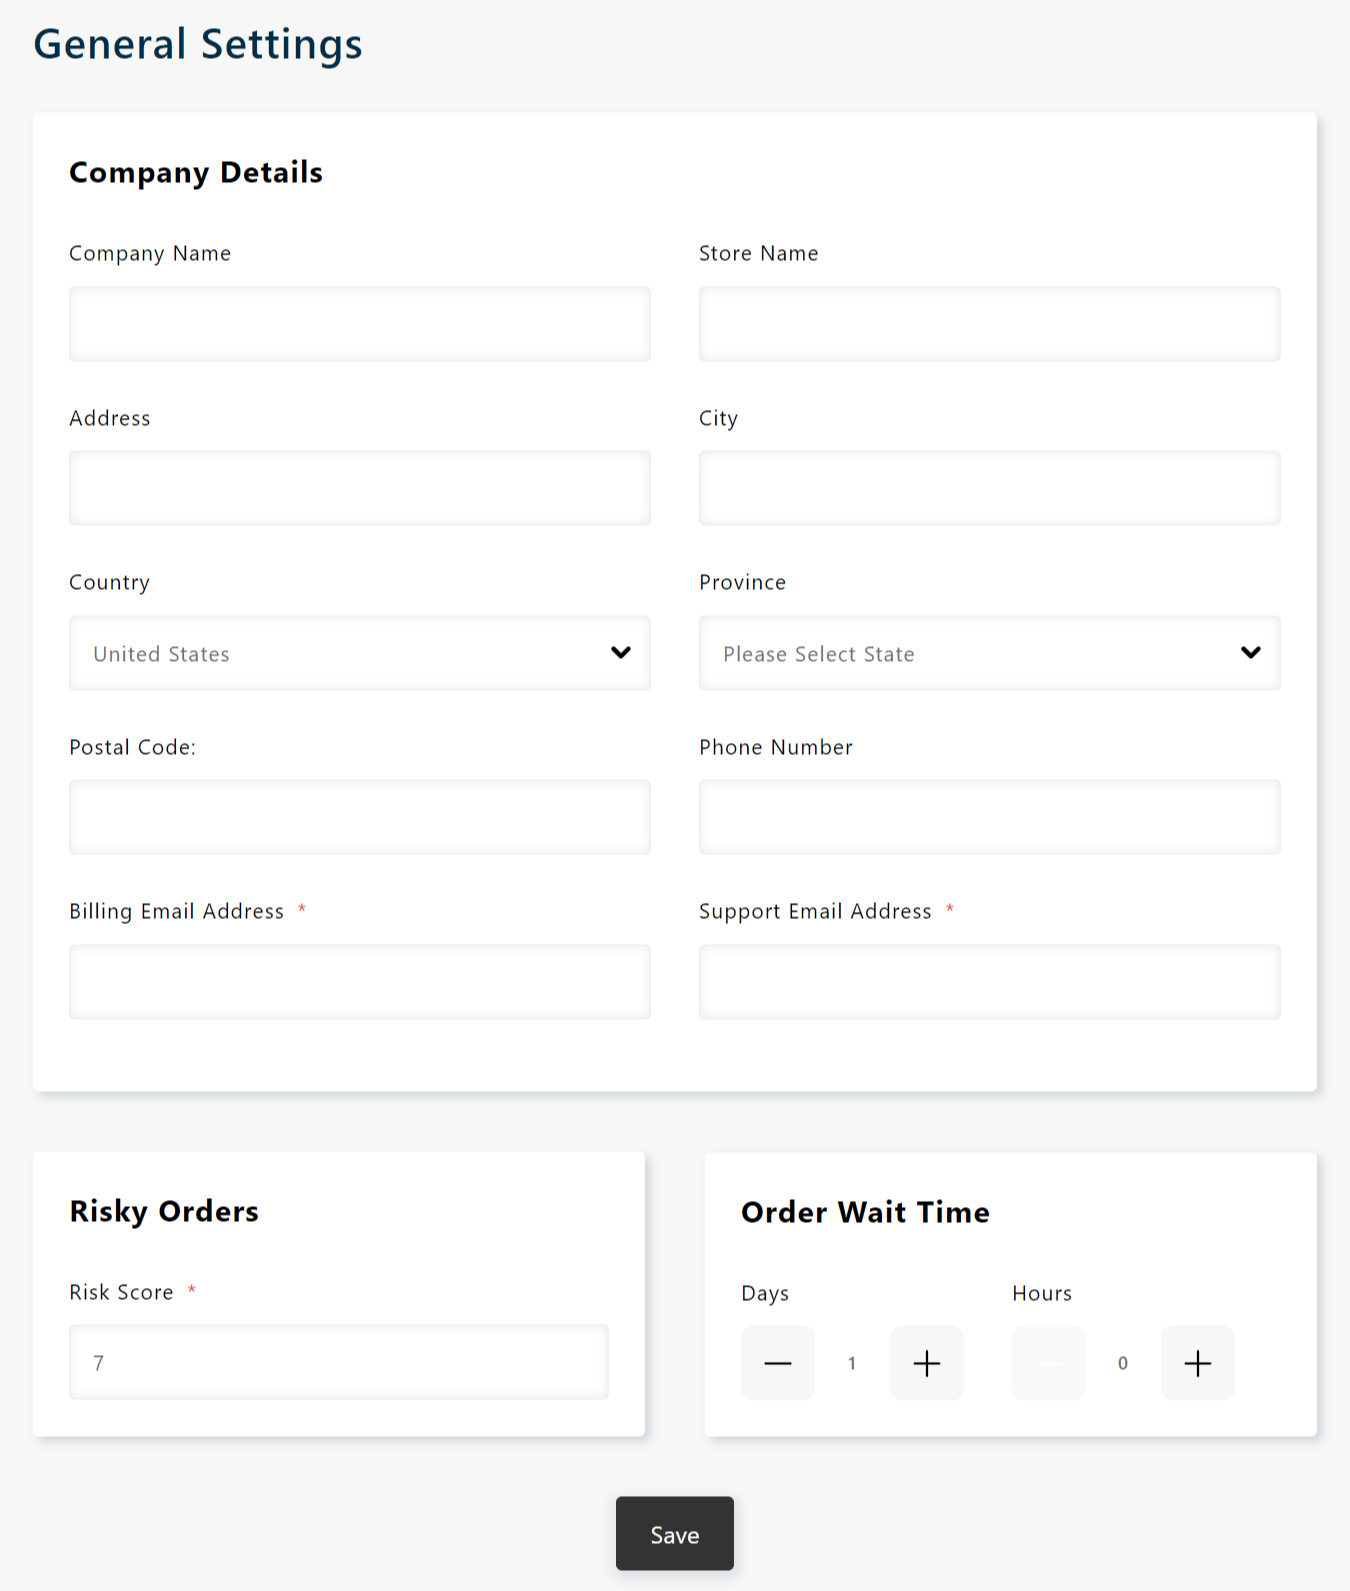1350x1591 pixels.
Task: Click the Country dropdown chevron arrow
Action: 621,653
